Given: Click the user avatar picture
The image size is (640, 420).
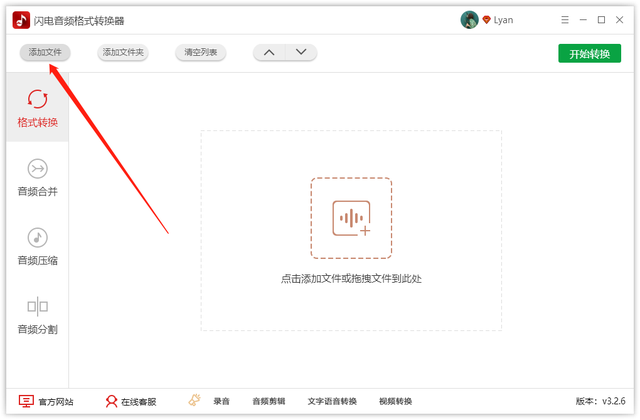Looking at the screenshot, I should click(469, 20).
